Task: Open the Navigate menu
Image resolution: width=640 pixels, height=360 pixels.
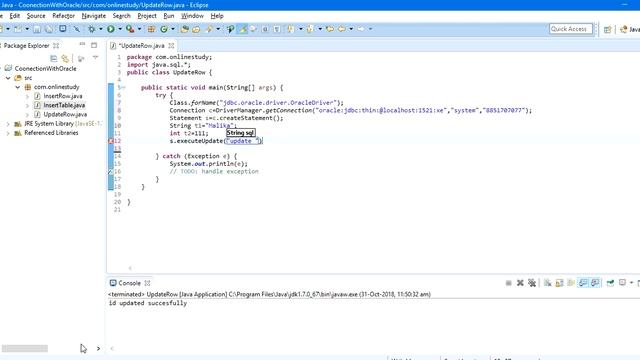Action: click(x=93, y=16)
